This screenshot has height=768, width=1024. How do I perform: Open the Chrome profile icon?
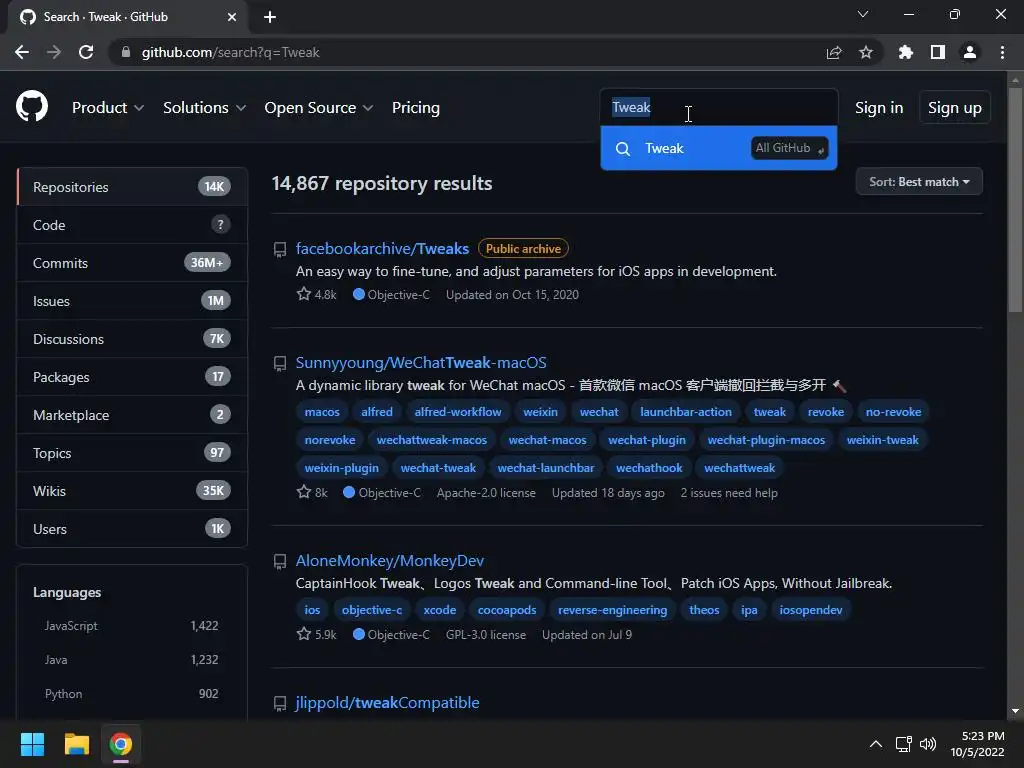[x=970, y=52]
